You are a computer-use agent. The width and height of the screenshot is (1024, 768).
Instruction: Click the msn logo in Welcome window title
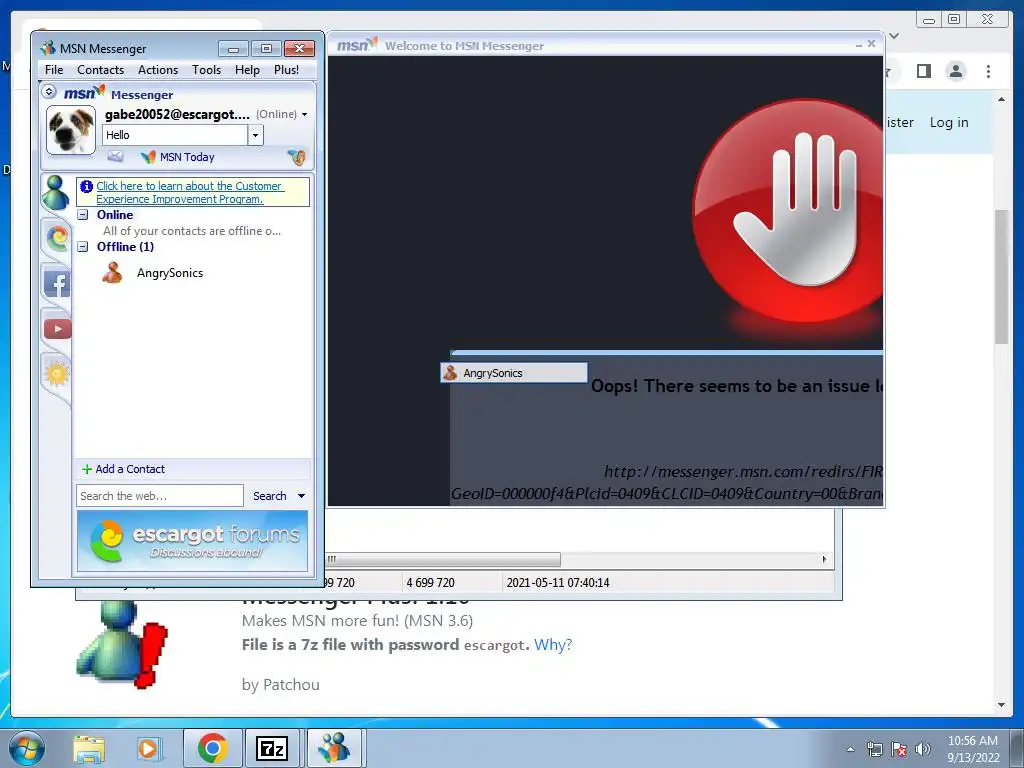(x=357, y=45)
